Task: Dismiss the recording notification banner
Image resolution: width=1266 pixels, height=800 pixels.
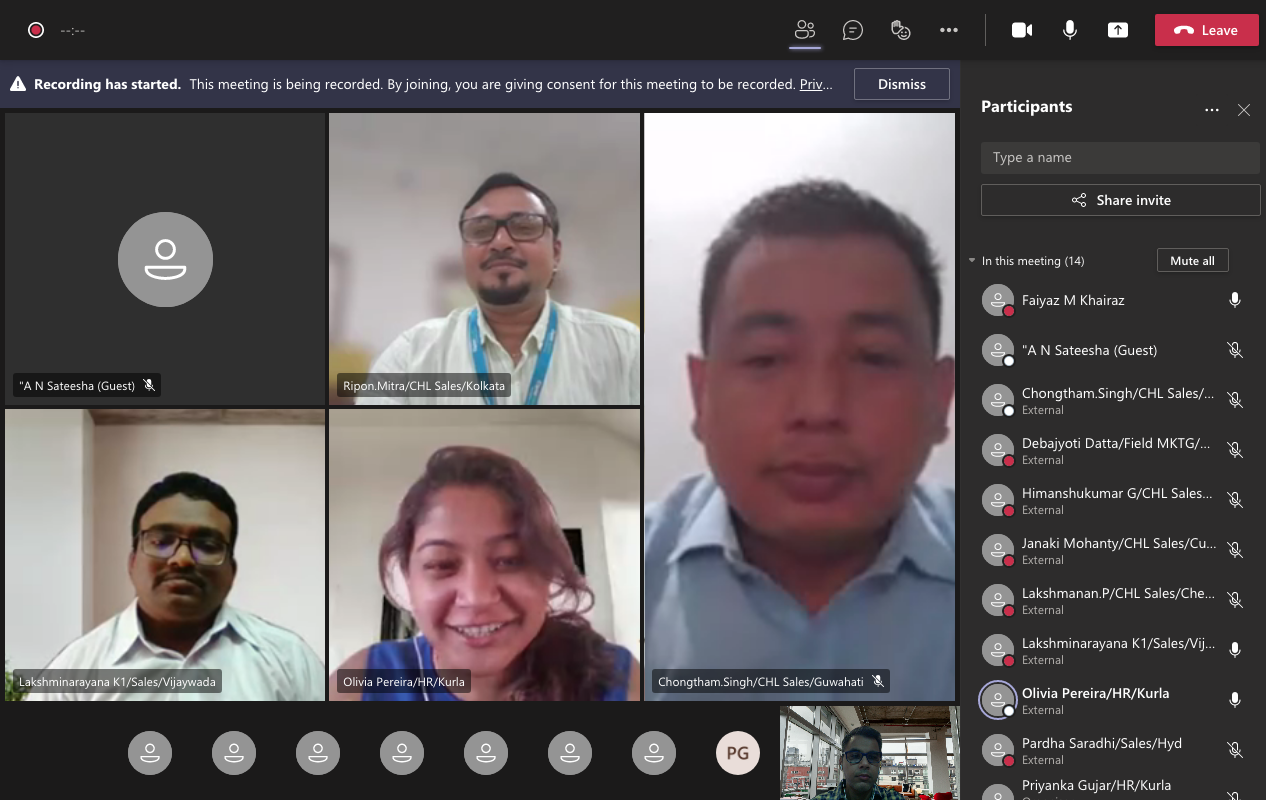Action: pyautogui.click(x=902, y=85)
